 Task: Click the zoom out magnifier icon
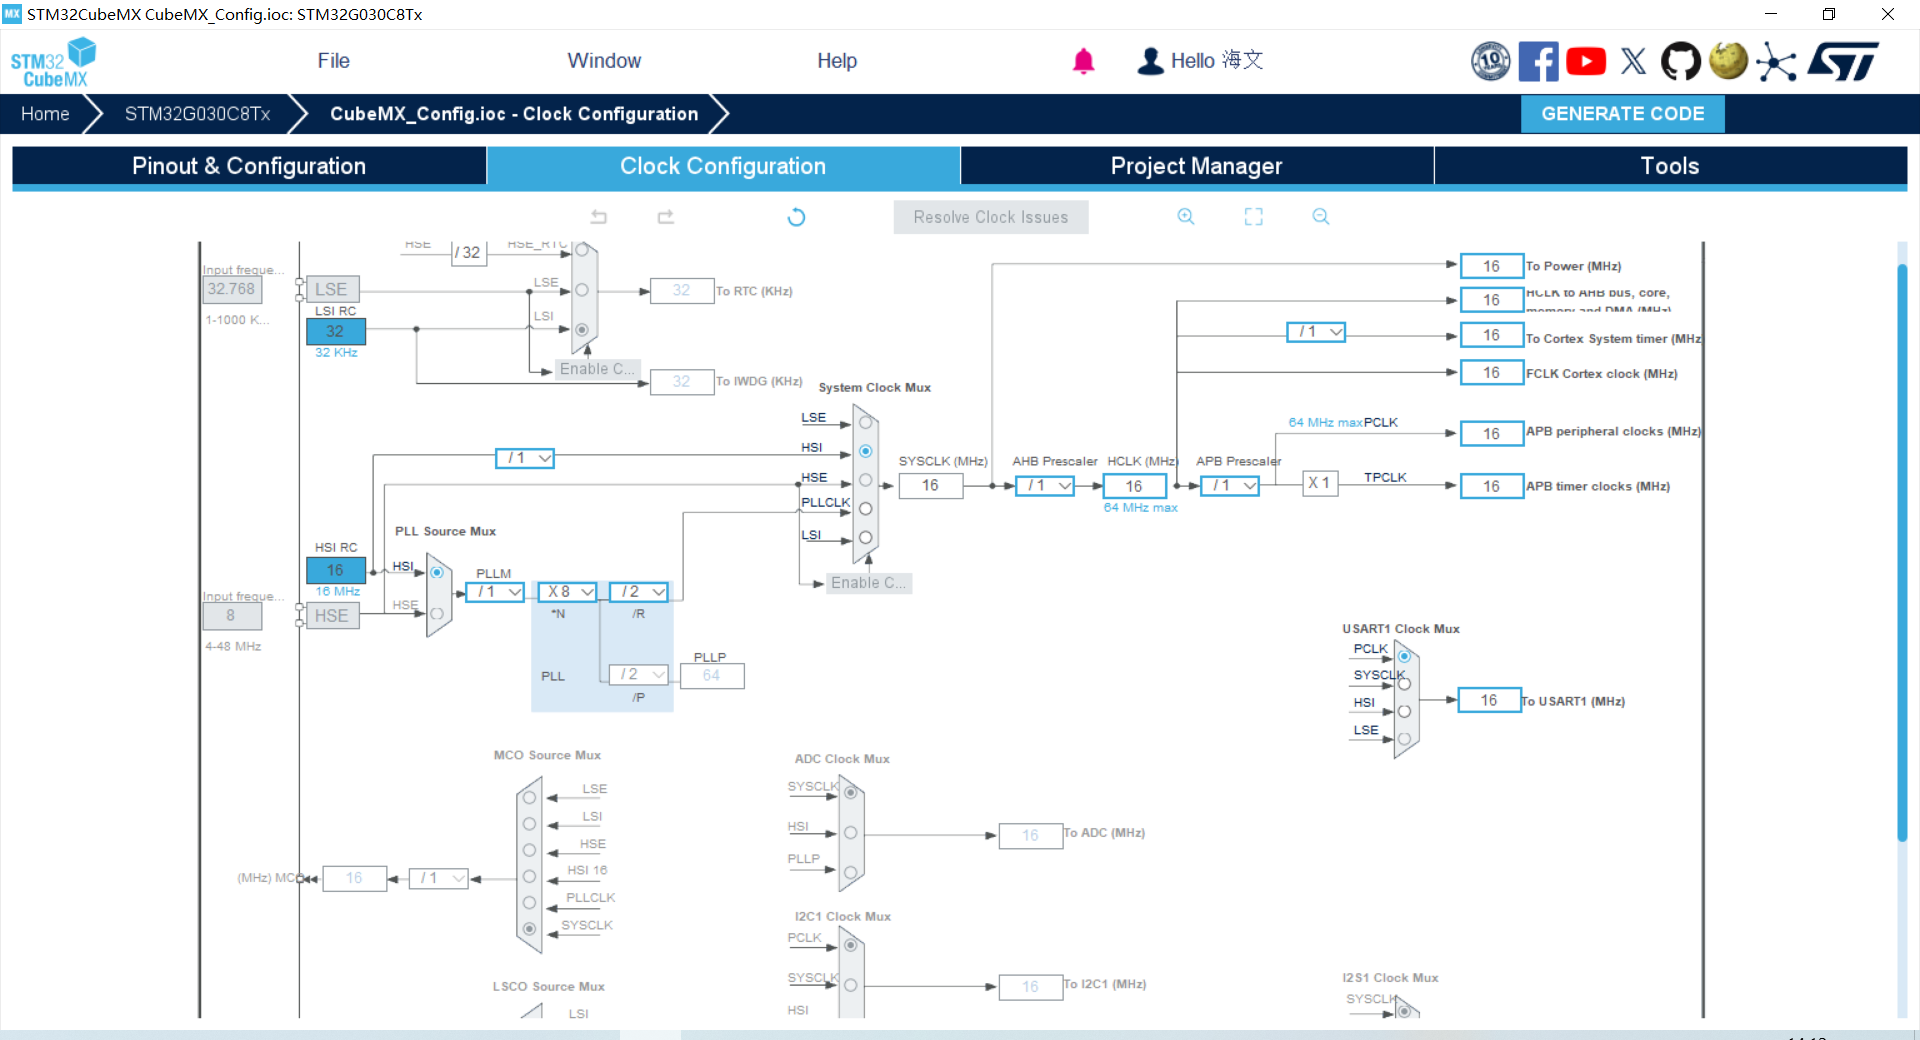pyautogui.click(x=1321, y=217)
